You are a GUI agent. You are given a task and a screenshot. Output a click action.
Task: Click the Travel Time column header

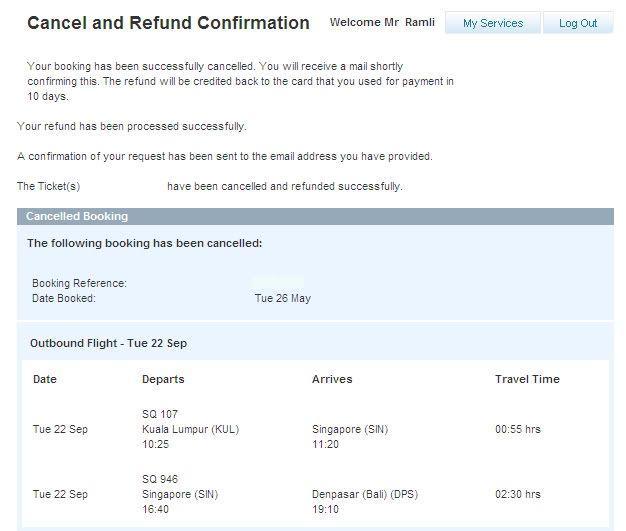coord(527,379)
